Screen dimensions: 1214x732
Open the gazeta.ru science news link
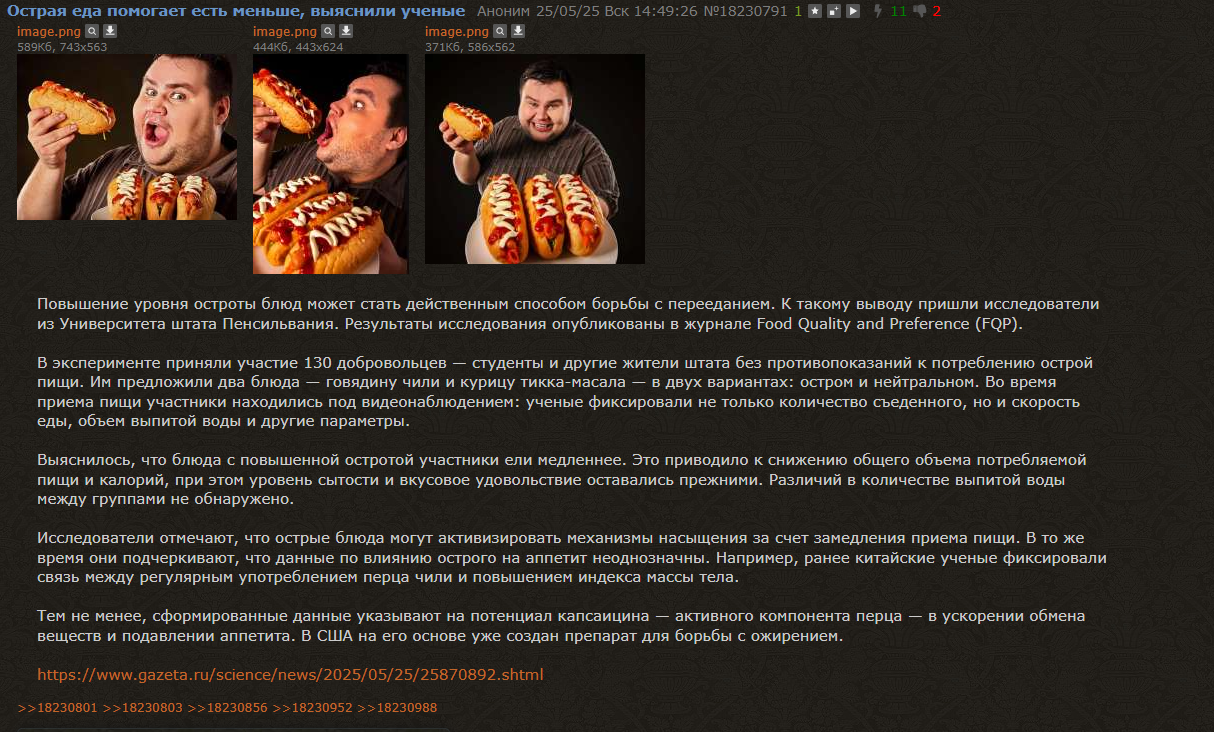(290, 674)
